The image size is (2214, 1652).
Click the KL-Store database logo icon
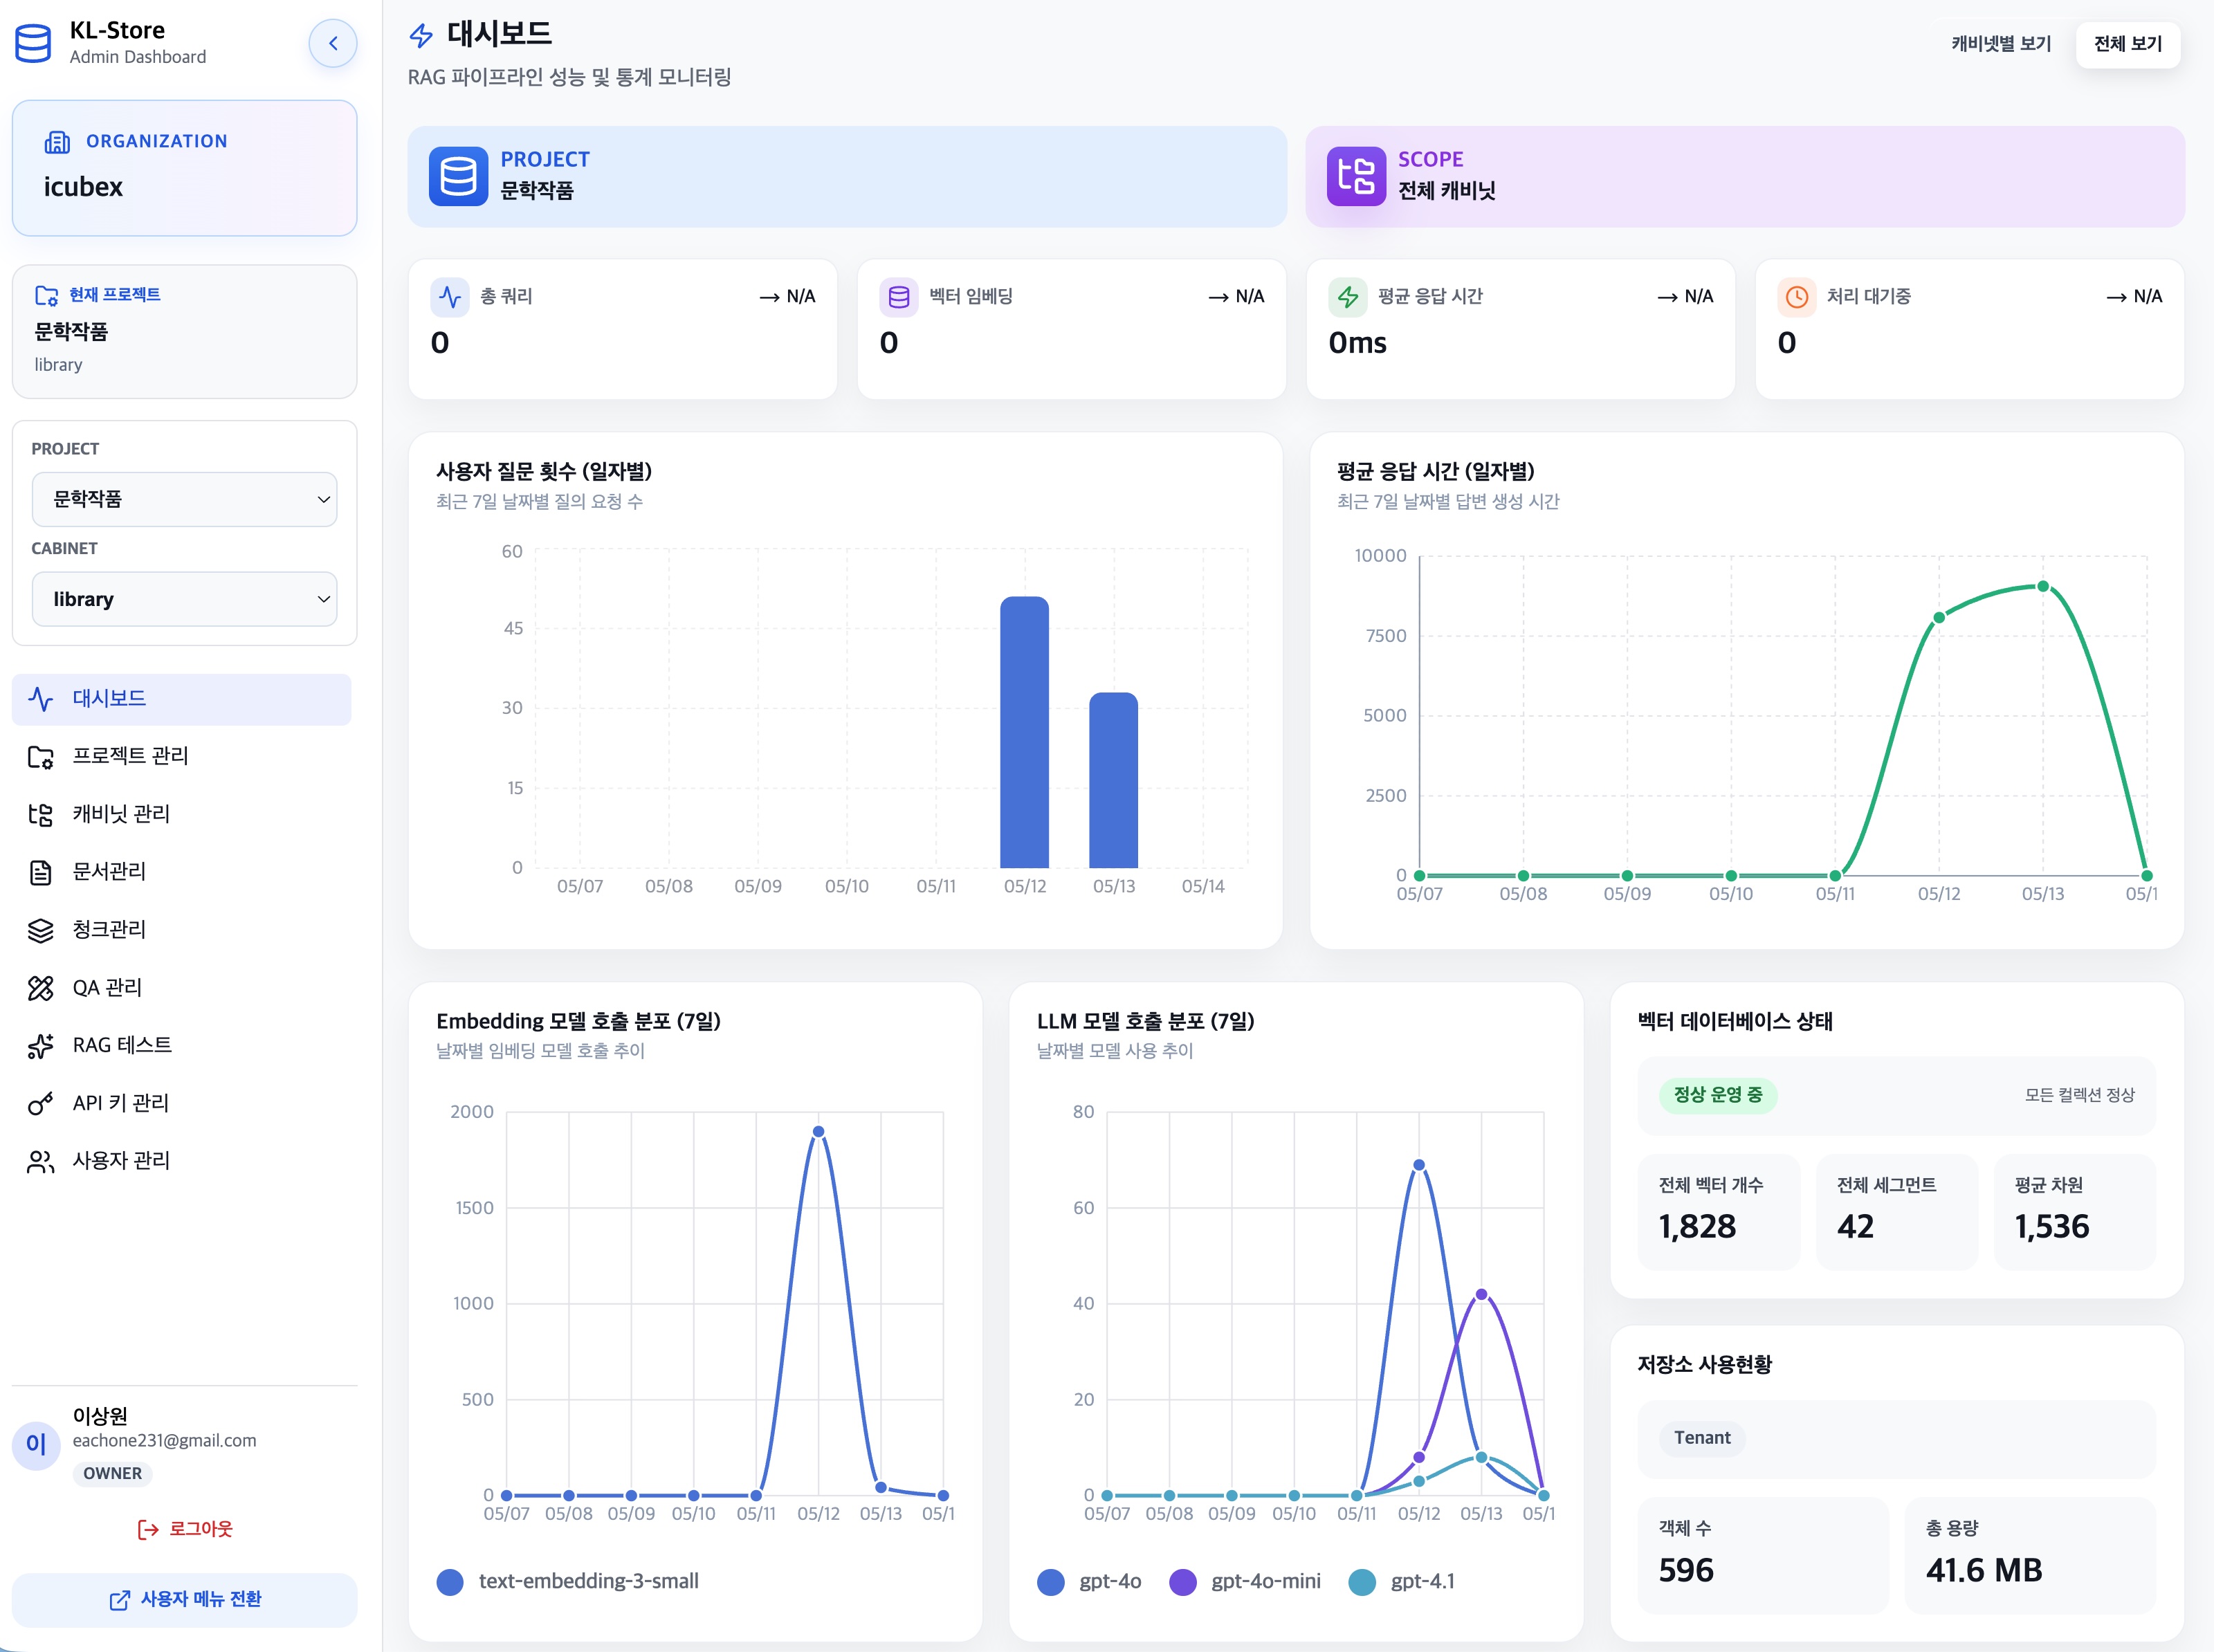(x=33, y=43)
